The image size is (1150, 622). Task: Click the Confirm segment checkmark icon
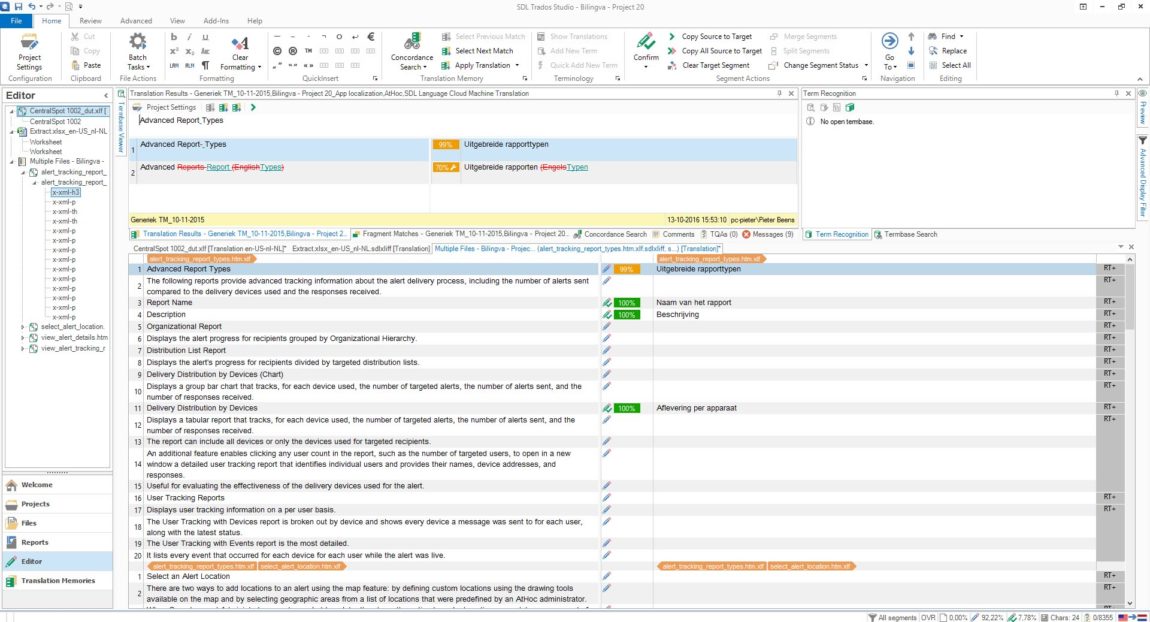[x=645, y=41]
